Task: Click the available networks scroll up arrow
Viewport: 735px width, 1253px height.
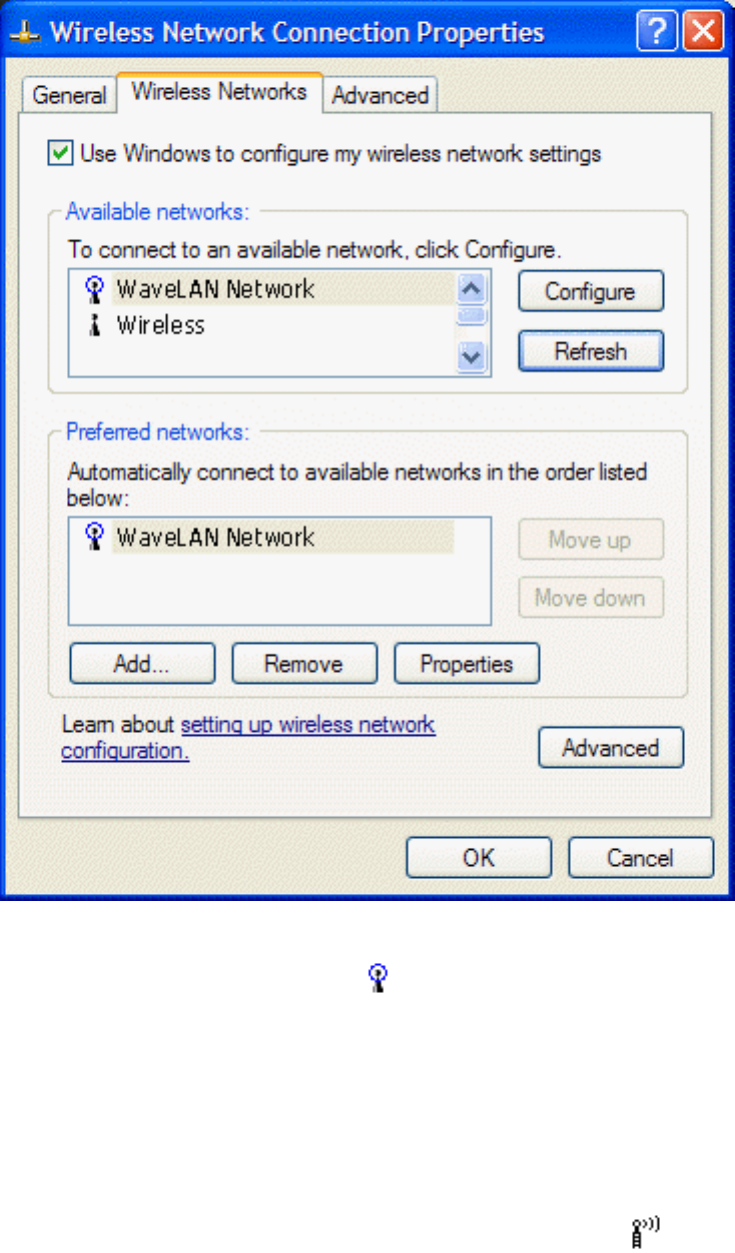Action: coord(472,289)
